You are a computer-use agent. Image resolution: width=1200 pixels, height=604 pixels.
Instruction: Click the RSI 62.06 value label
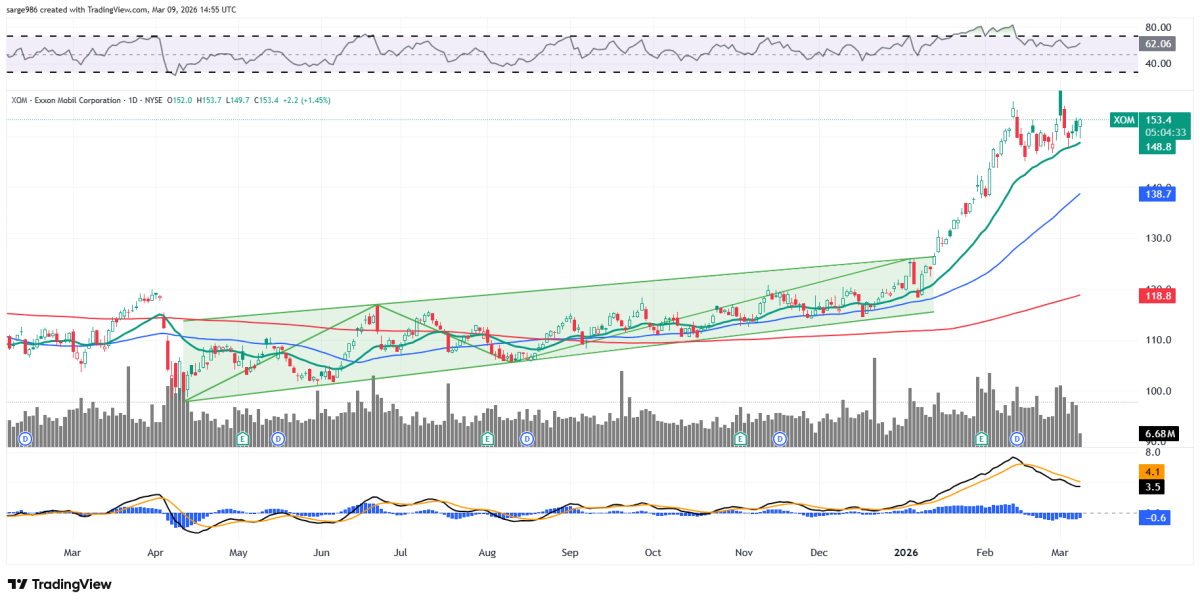click(1157, 45)
